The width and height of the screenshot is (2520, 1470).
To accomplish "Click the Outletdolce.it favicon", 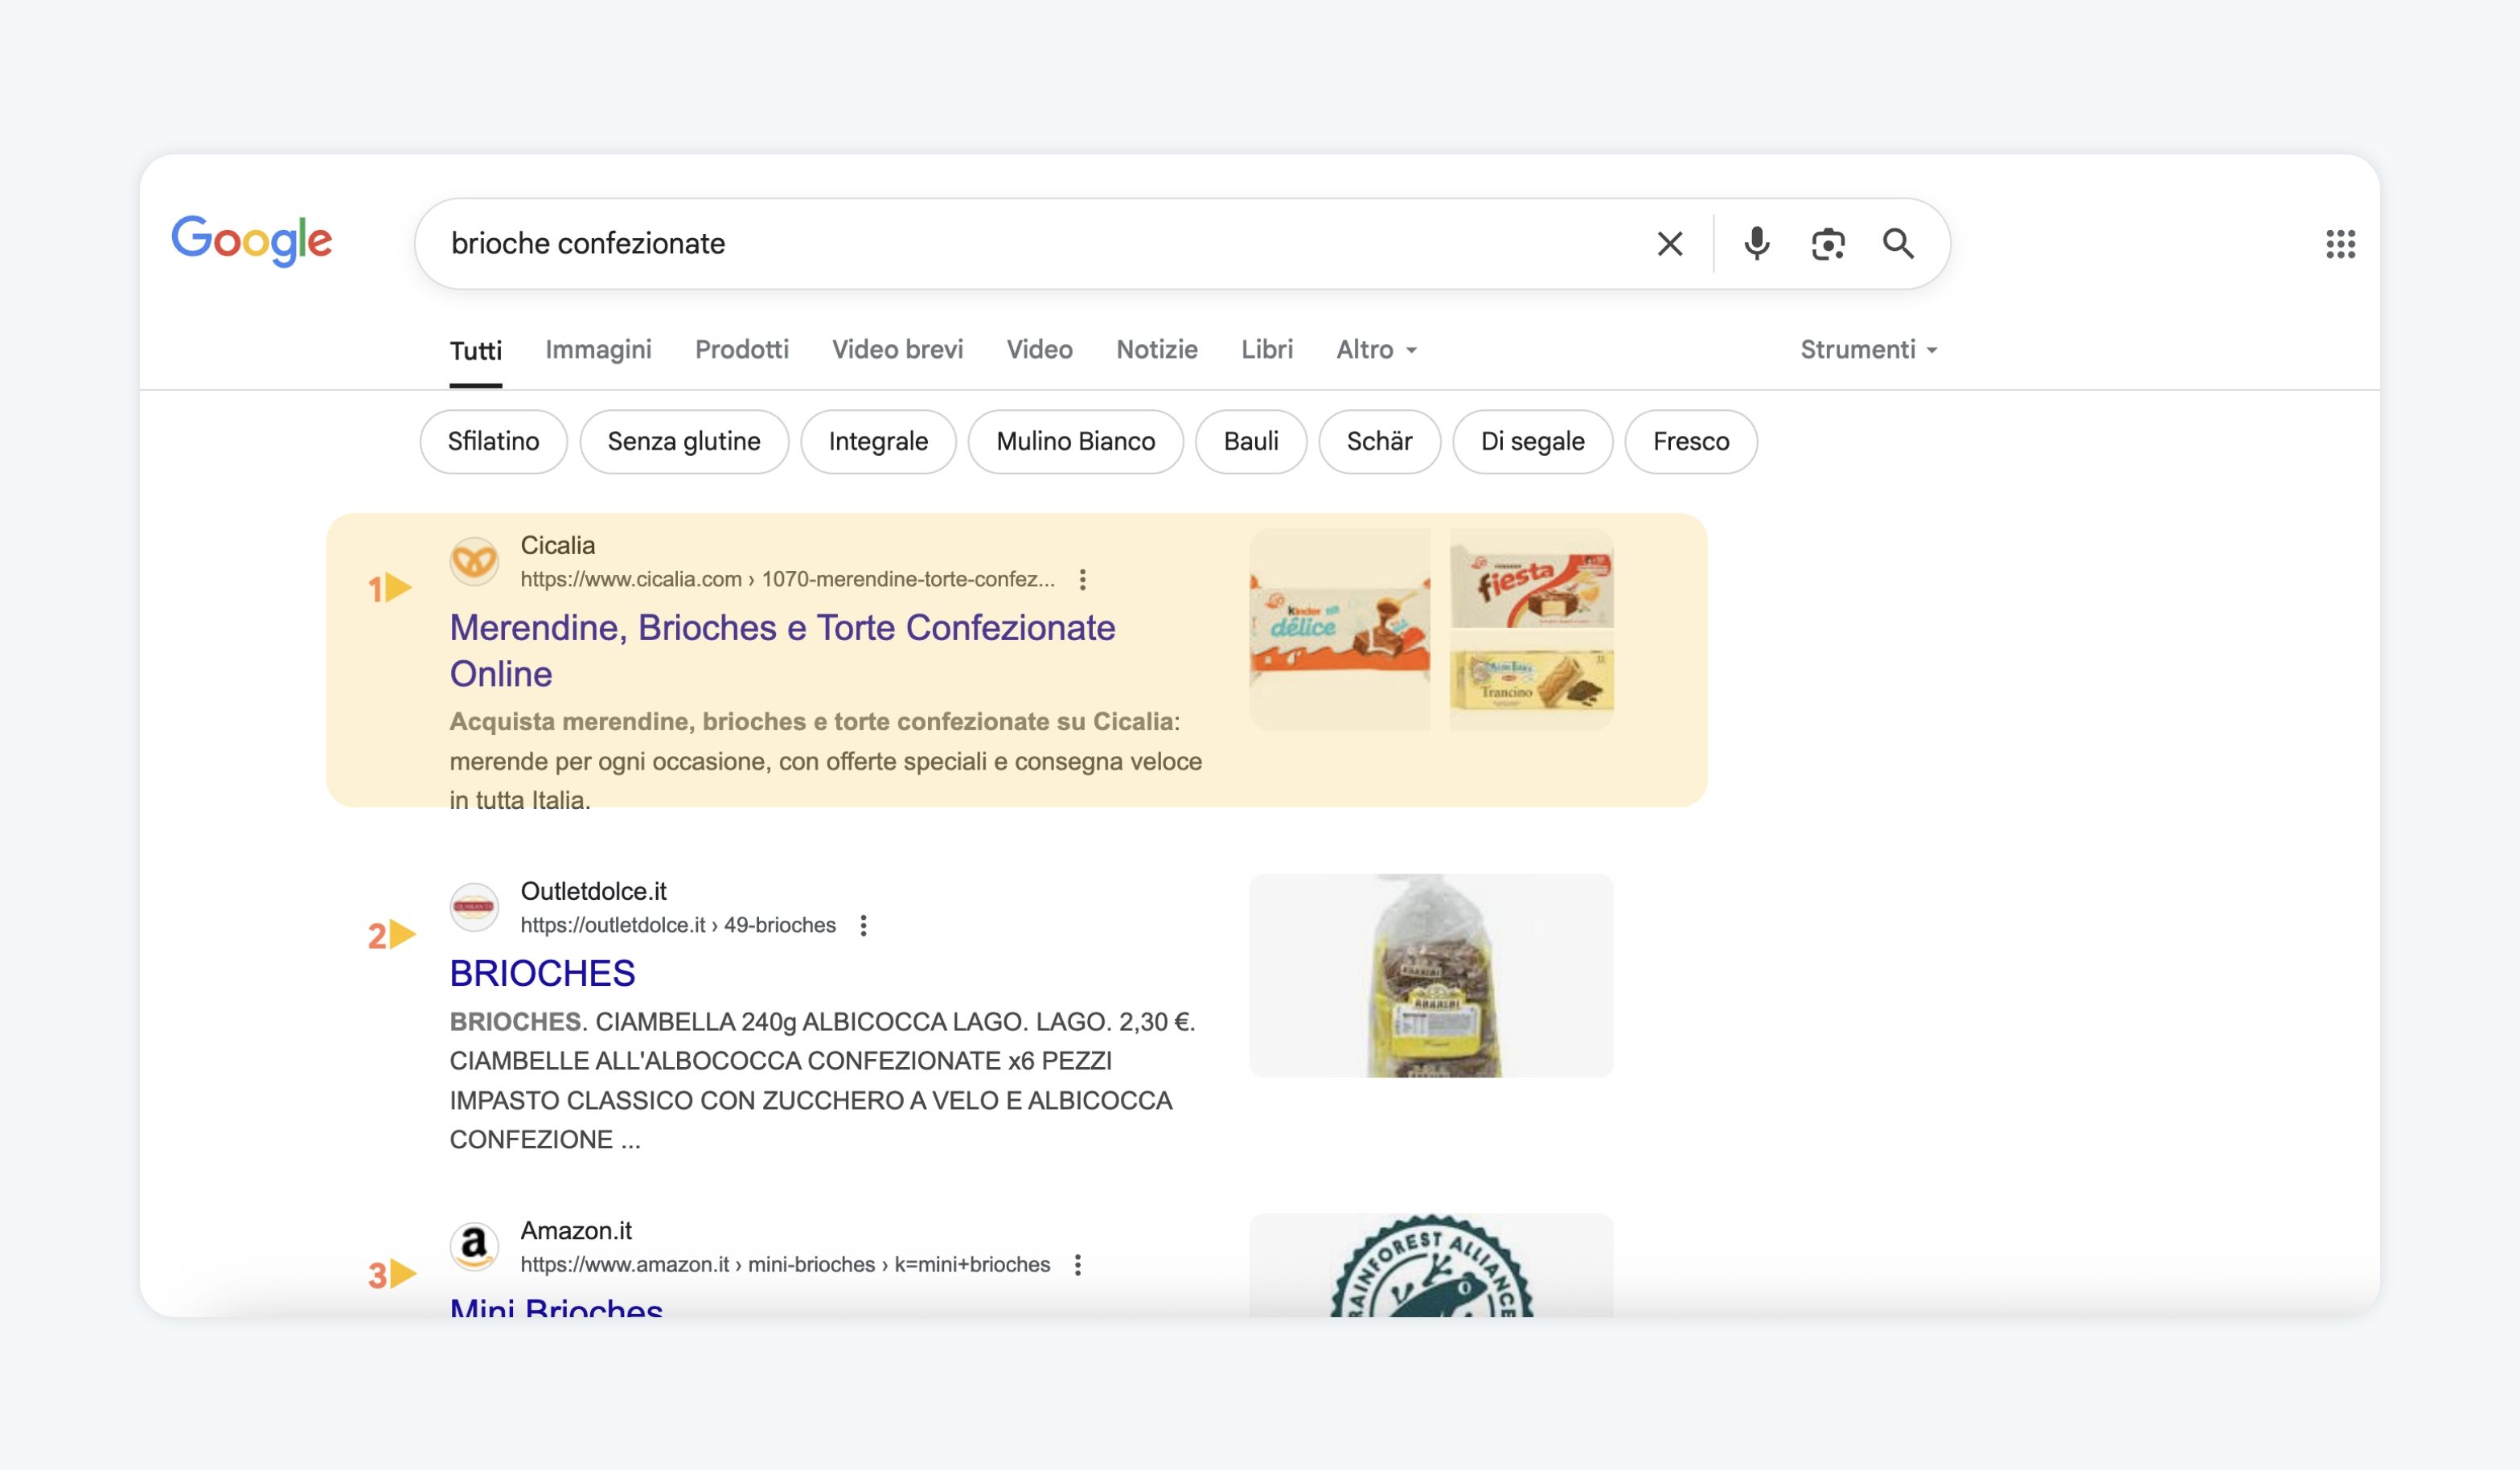I will point(474,907).
